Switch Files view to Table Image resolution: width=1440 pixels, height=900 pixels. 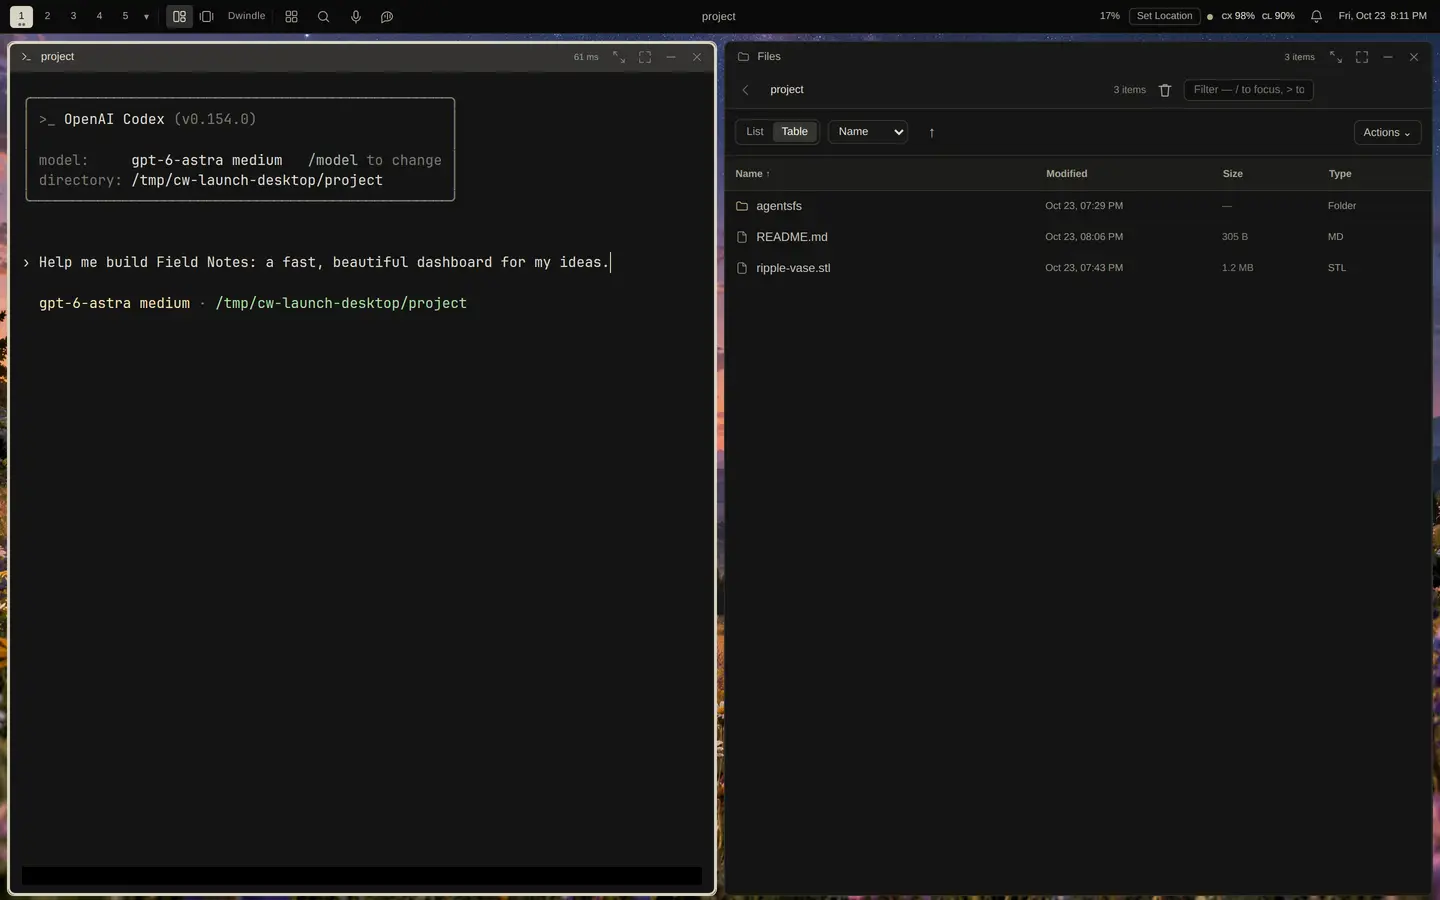tap(795, 132)
